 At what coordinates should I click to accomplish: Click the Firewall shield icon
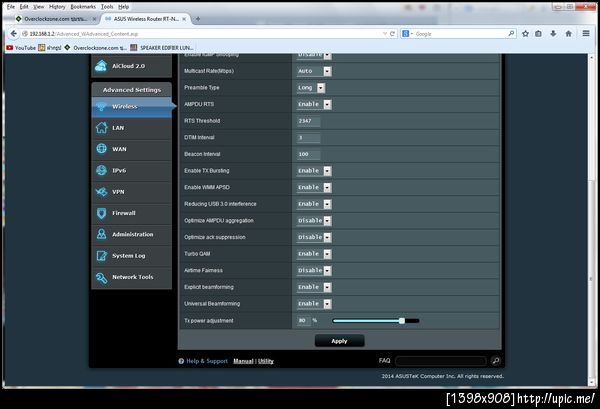(x=101, y=213)
